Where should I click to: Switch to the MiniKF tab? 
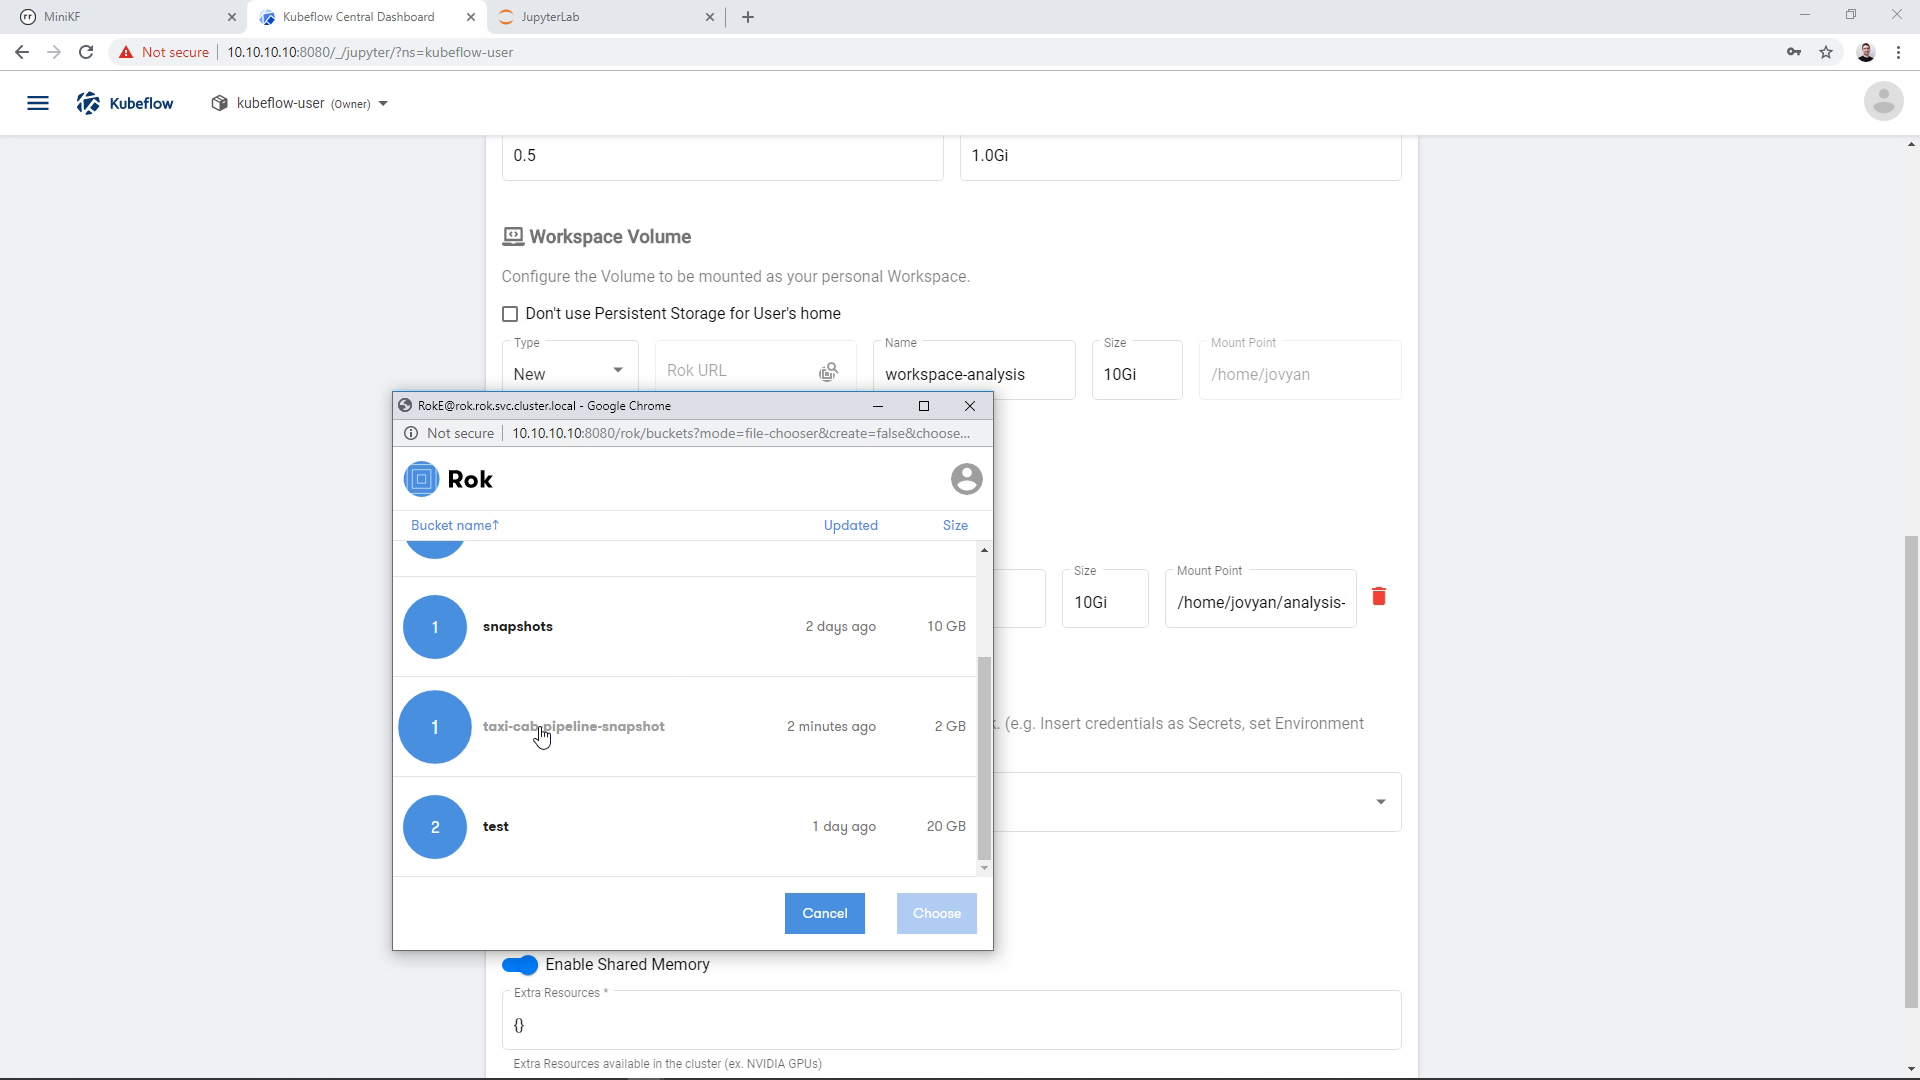123,17
